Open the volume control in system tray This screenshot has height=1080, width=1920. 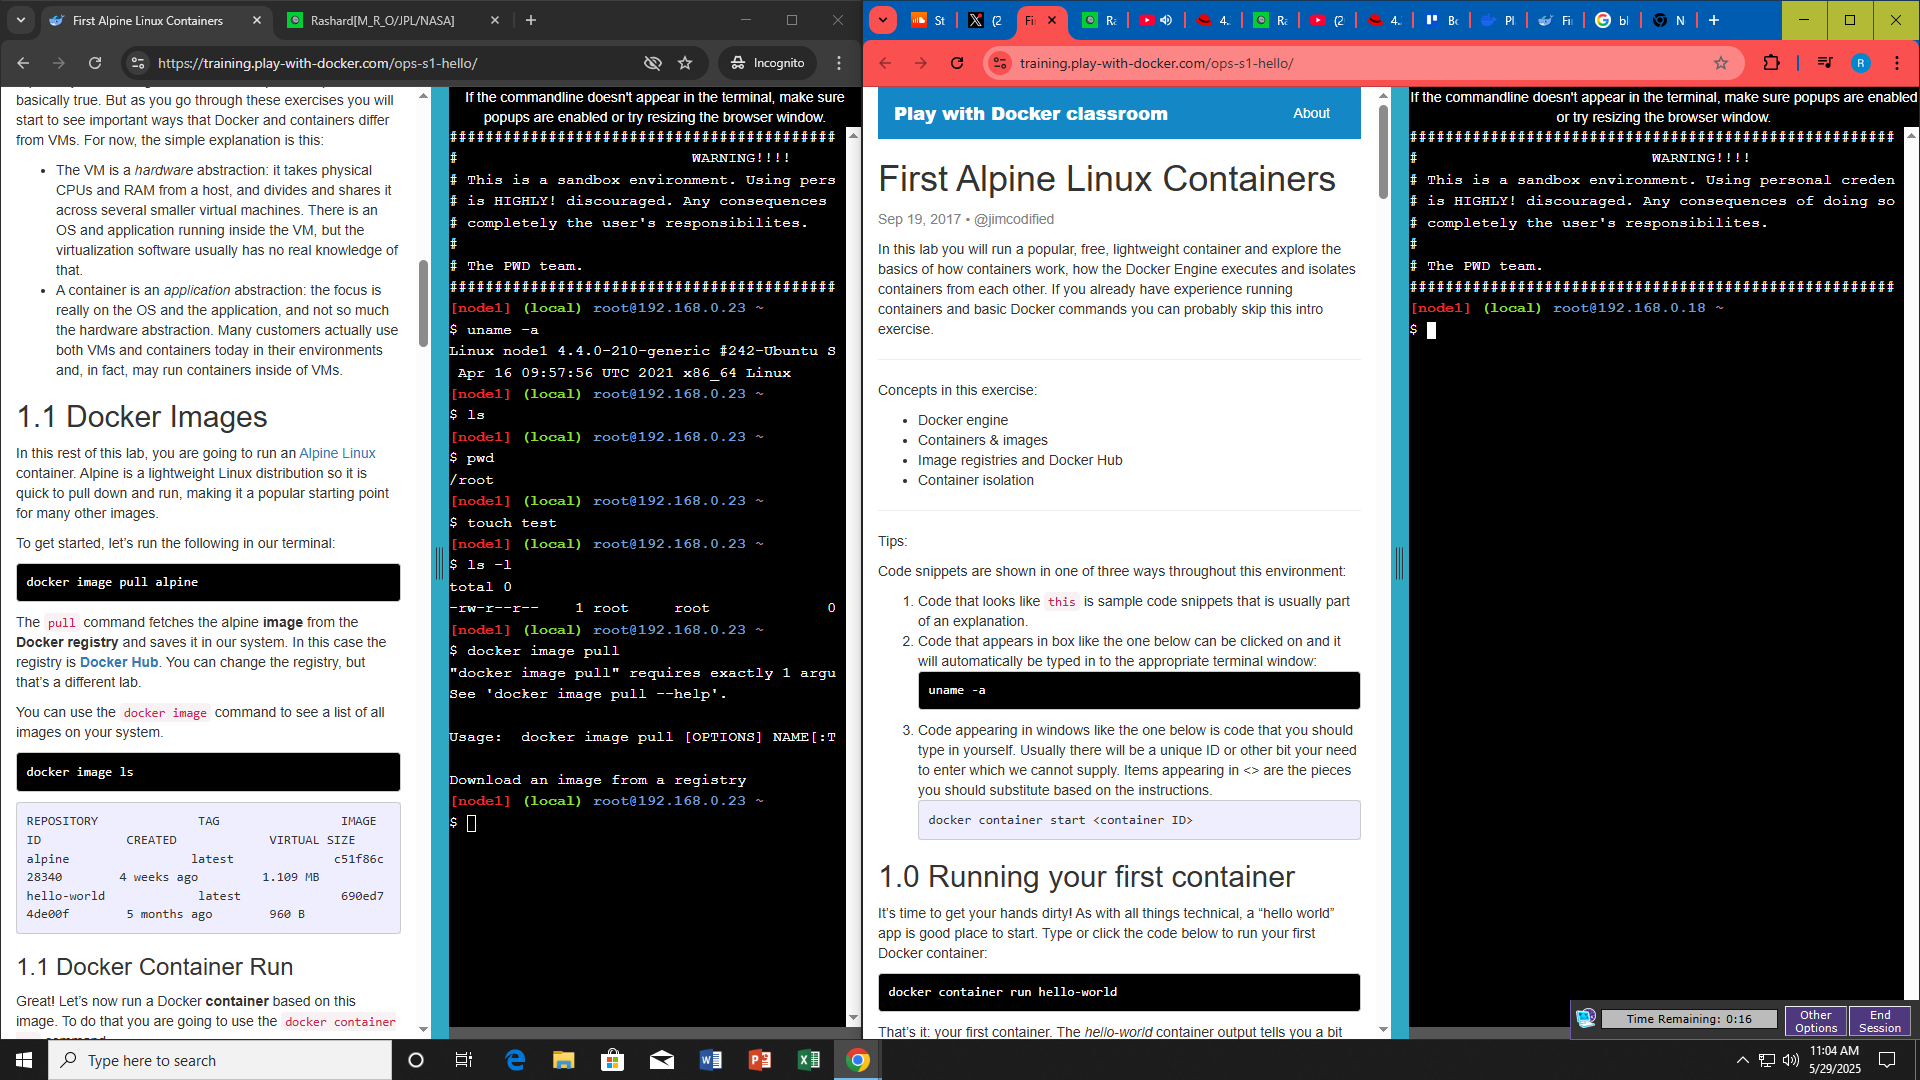point(1791,1060)
